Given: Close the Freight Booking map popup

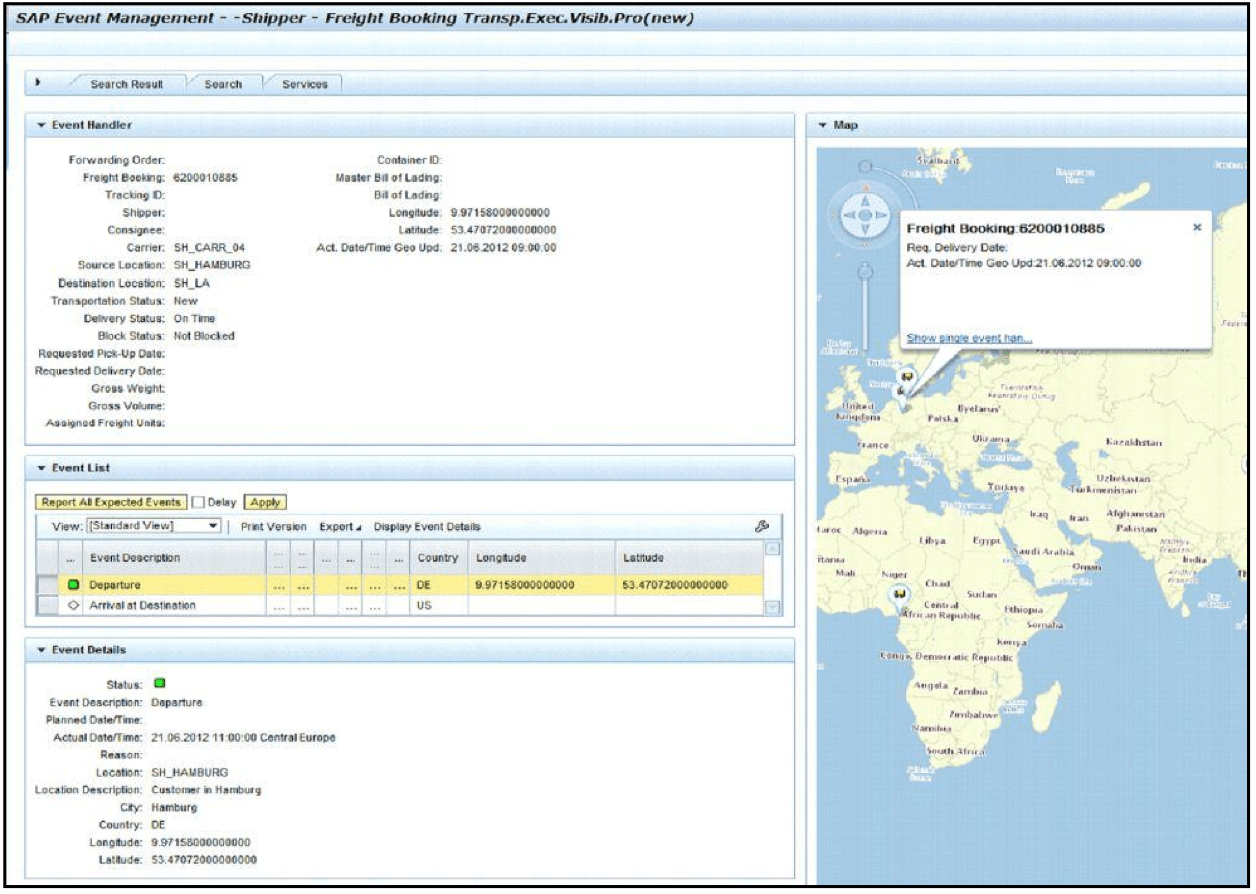Looking at the screenshot, I should tap(1197, 227).
